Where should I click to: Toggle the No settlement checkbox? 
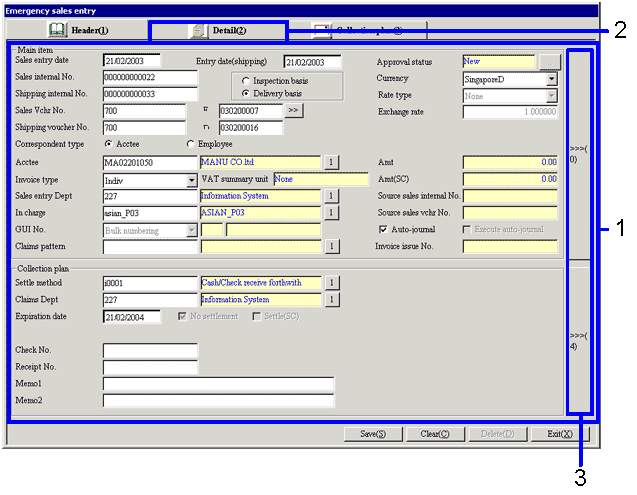[x=182, y=316]
